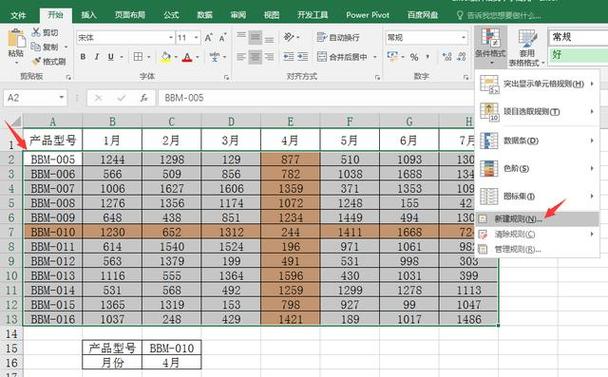608x377 pixels.
Task: Toggle align text right
Action: pyautogui.click(x=269, y=57)
